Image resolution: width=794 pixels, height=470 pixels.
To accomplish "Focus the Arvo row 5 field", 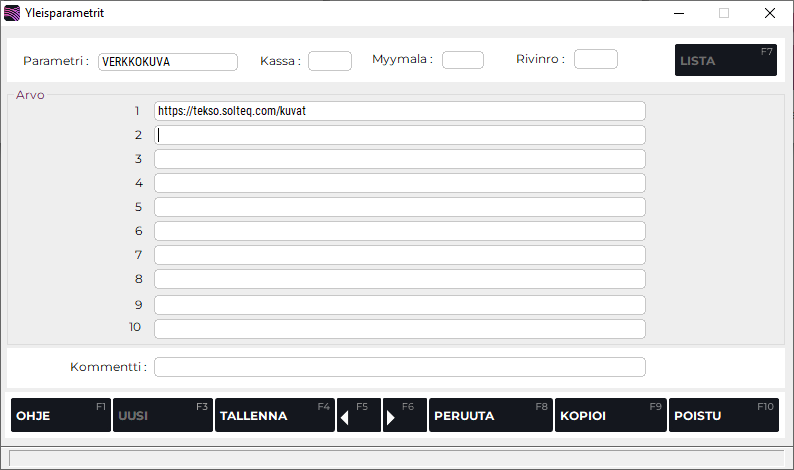I will 399,207.
